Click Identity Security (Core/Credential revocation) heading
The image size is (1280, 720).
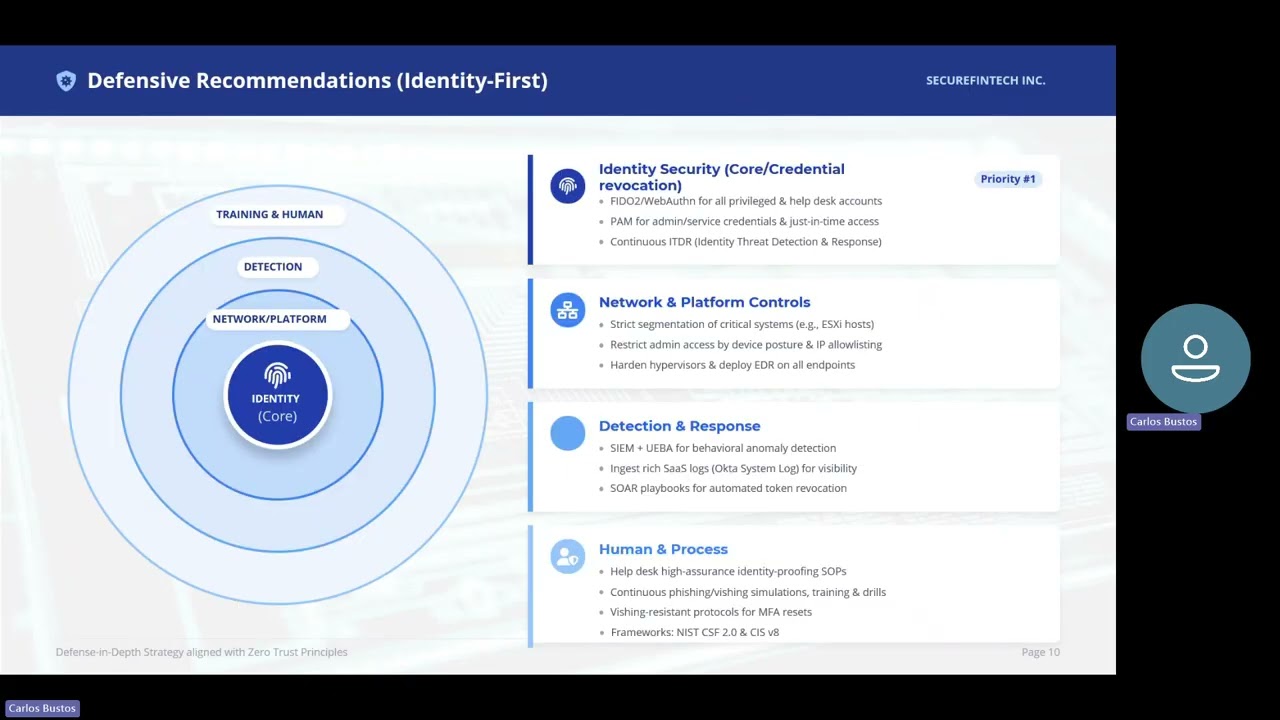721,177
